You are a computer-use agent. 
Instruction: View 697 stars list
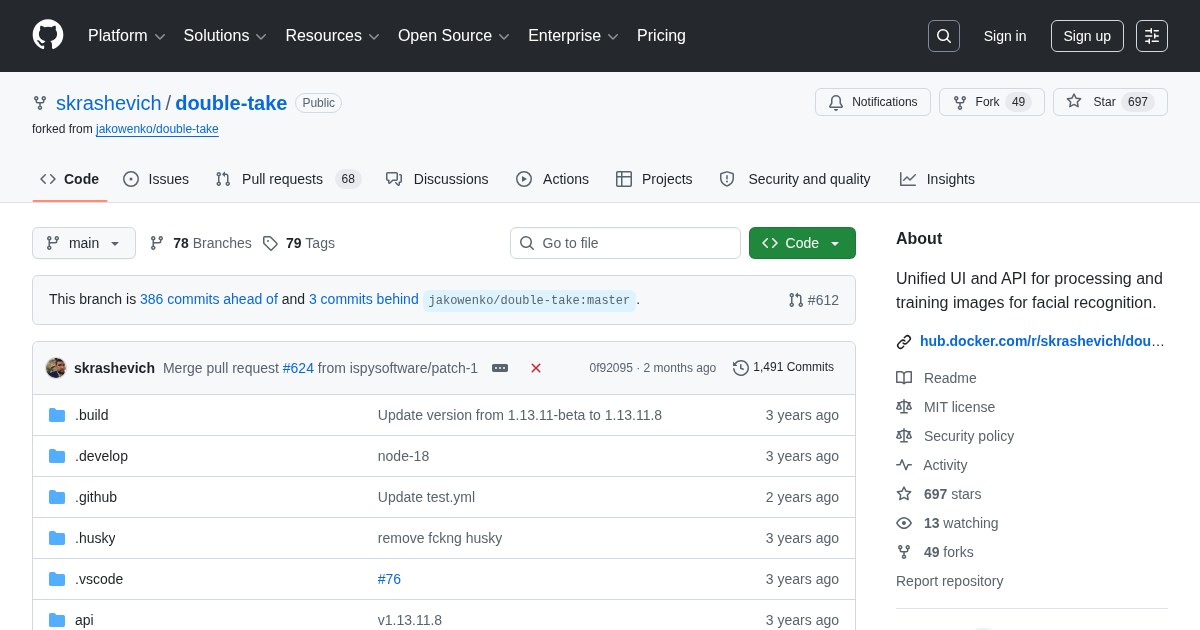coord(939,494)
